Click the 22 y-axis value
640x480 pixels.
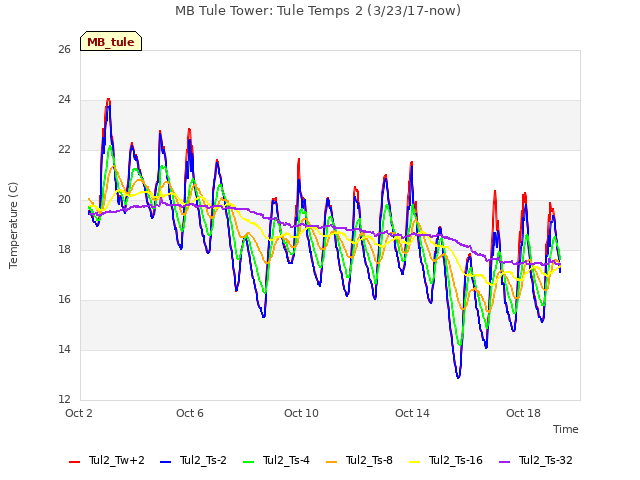(x=64, y=149)
